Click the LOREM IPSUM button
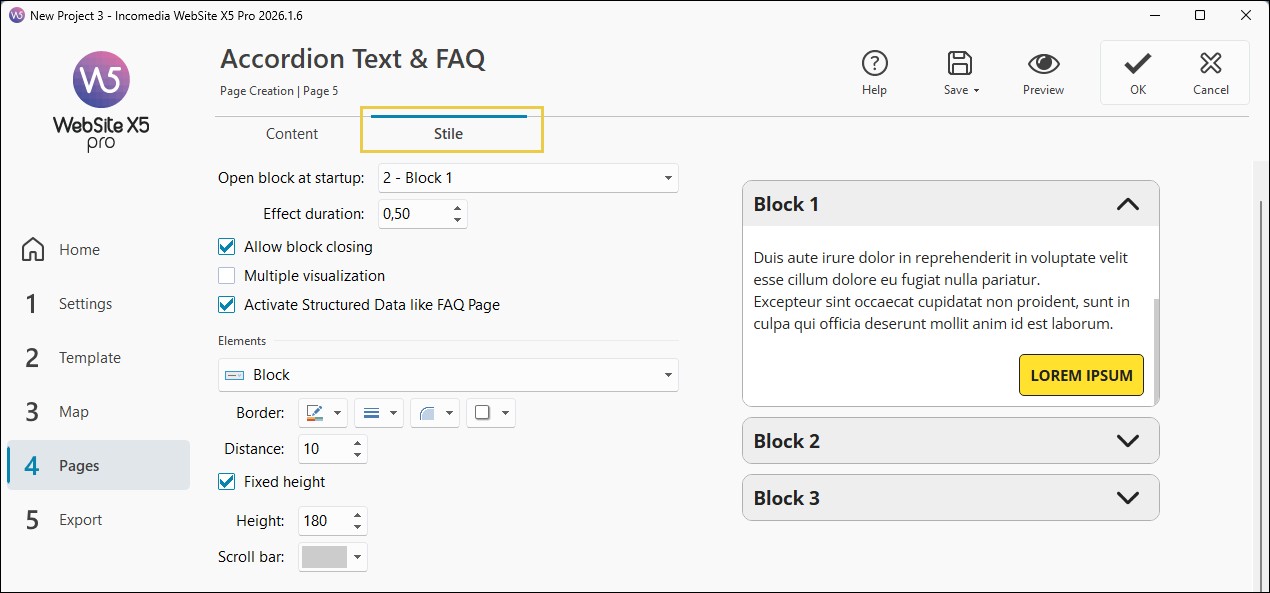 1081,375
